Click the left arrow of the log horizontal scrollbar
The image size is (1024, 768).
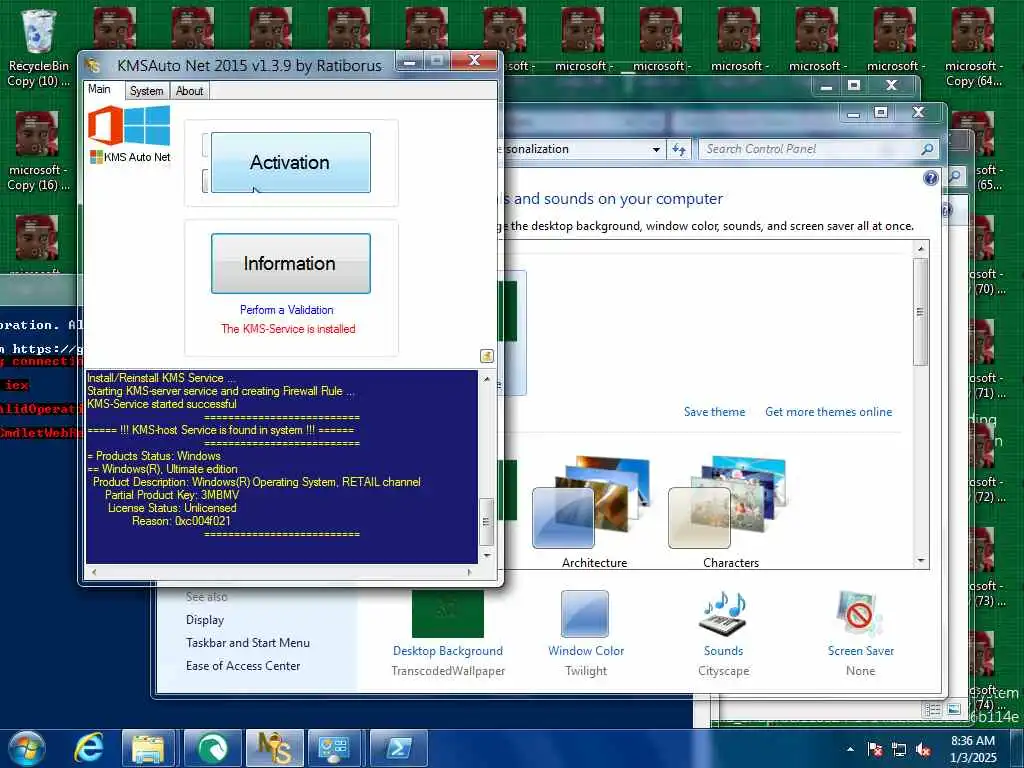(x=94, y=572)
